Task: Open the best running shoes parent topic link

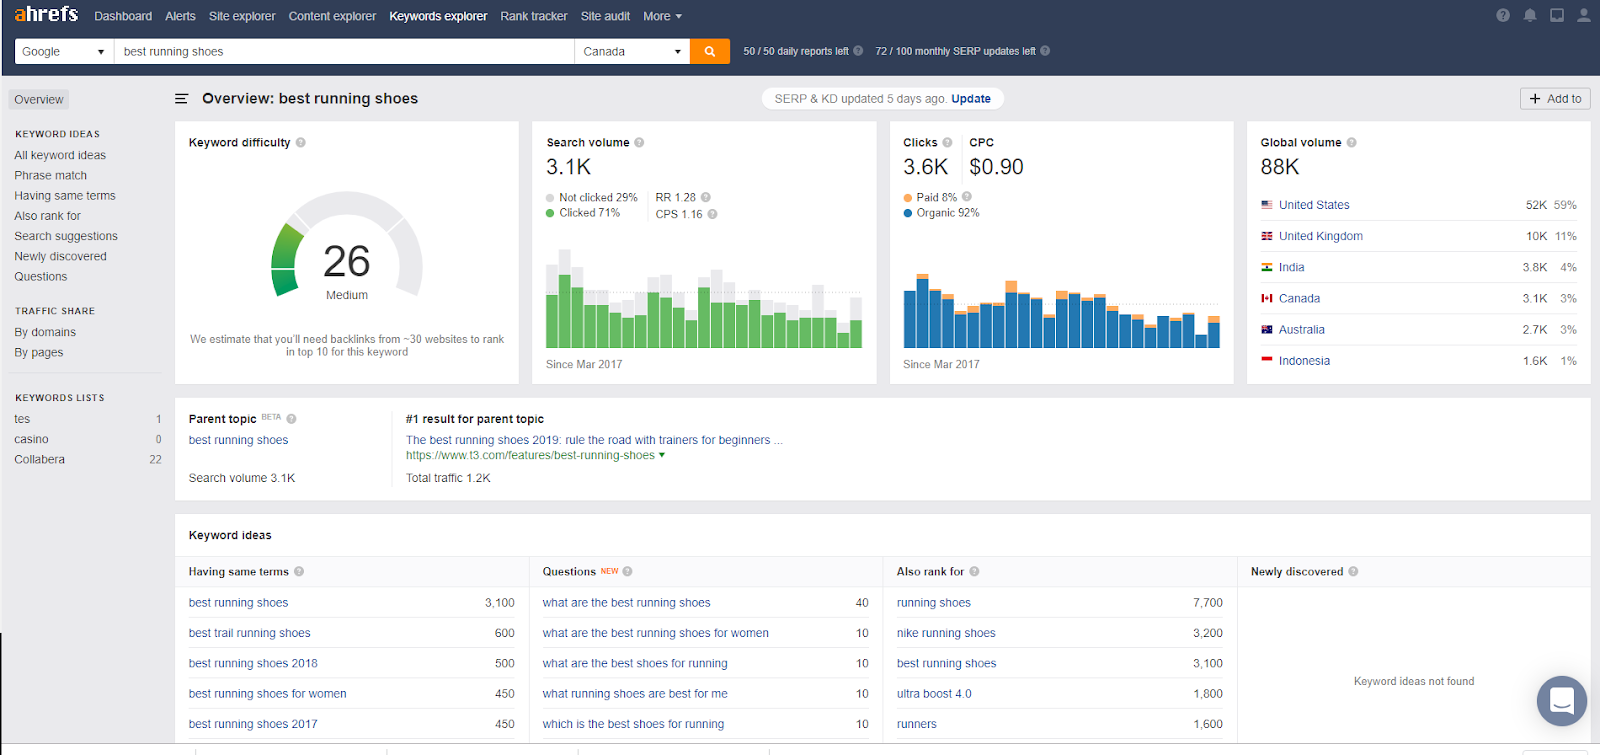Action: (x=238, y=440)
